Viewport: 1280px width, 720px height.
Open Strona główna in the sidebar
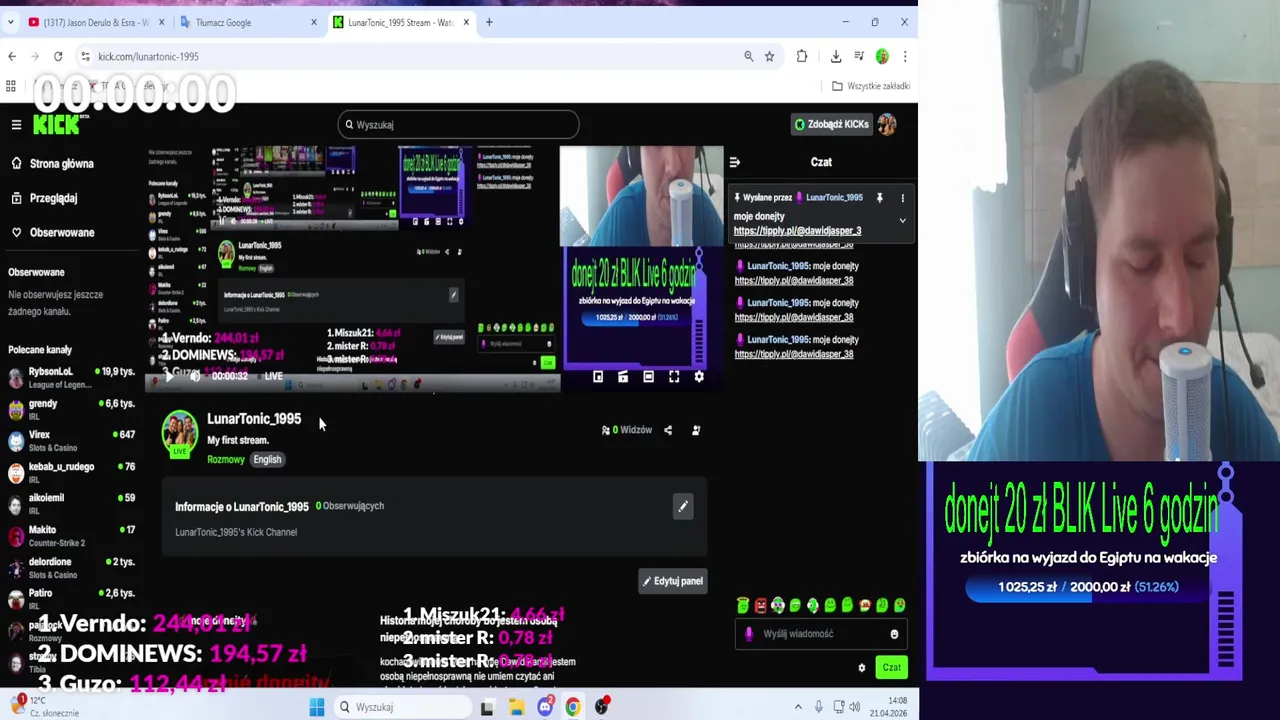click(61, 164)
